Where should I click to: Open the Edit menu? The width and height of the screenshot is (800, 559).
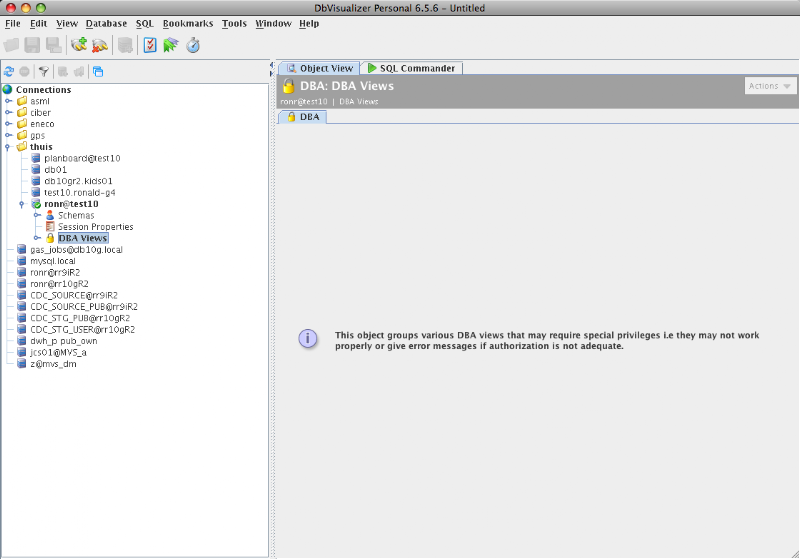click(x=38, y=23)
